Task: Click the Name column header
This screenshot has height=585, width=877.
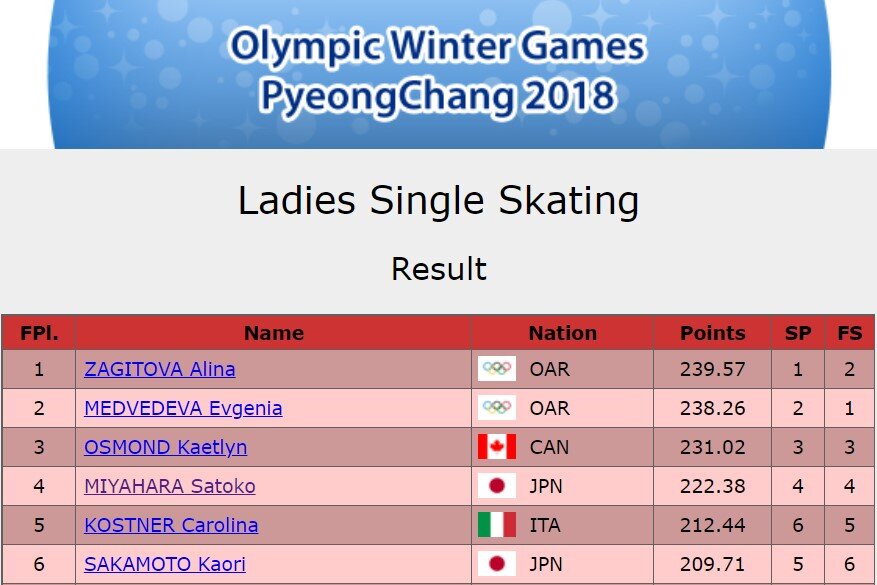Action: point(273,333)
